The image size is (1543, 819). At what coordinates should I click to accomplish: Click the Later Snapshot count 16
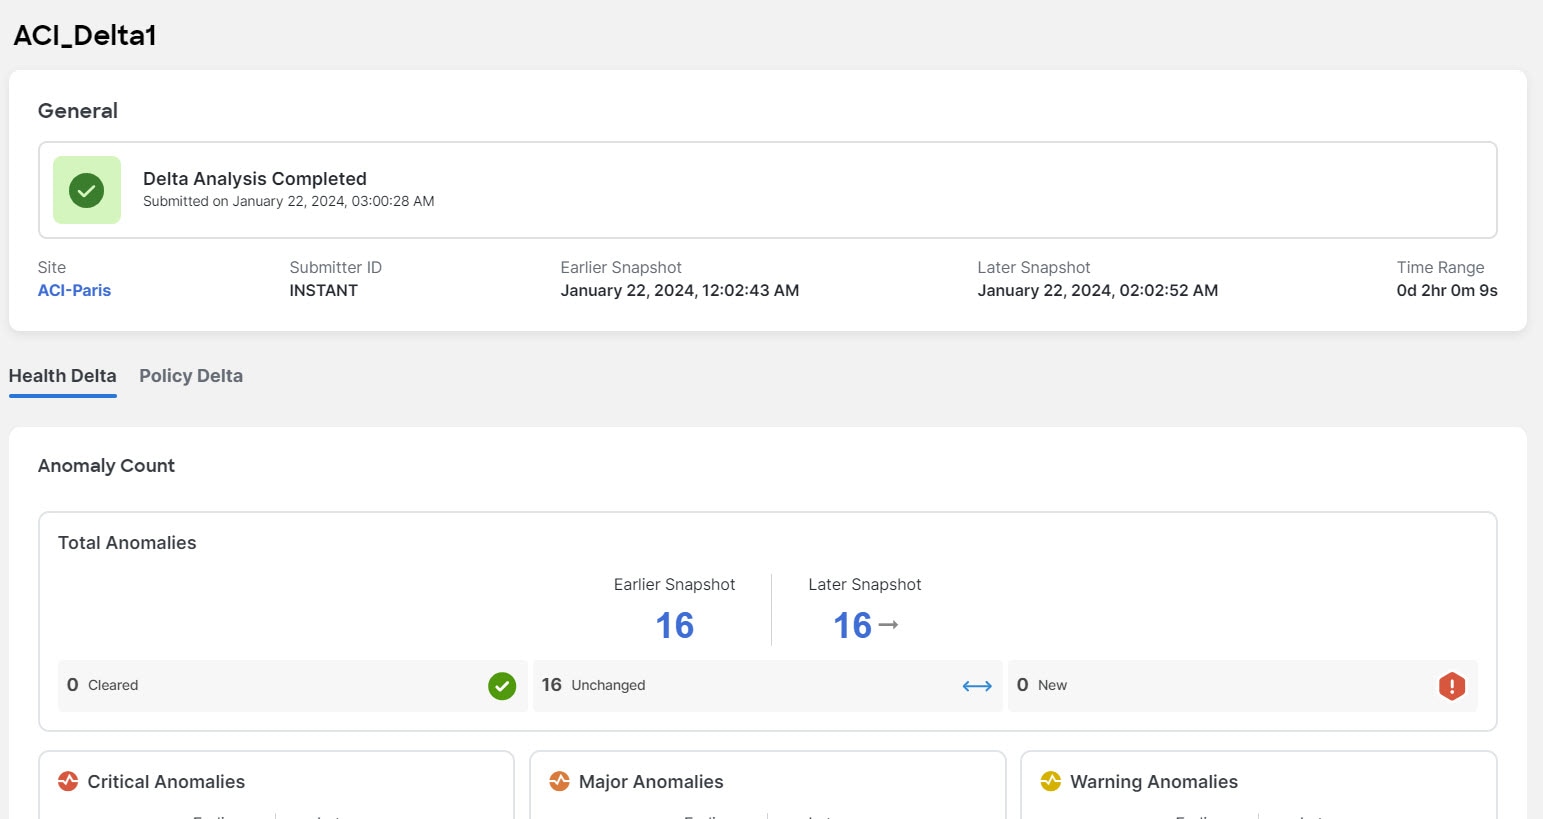point(853,626)
